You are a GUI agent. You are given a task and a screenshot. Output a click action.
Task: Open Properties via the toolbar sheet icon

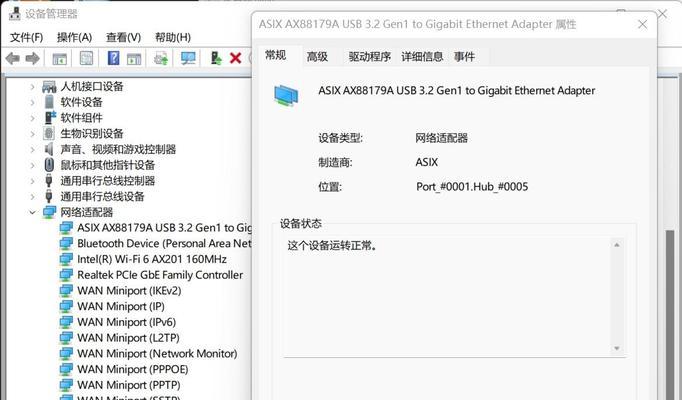click(x=86, y=58)
